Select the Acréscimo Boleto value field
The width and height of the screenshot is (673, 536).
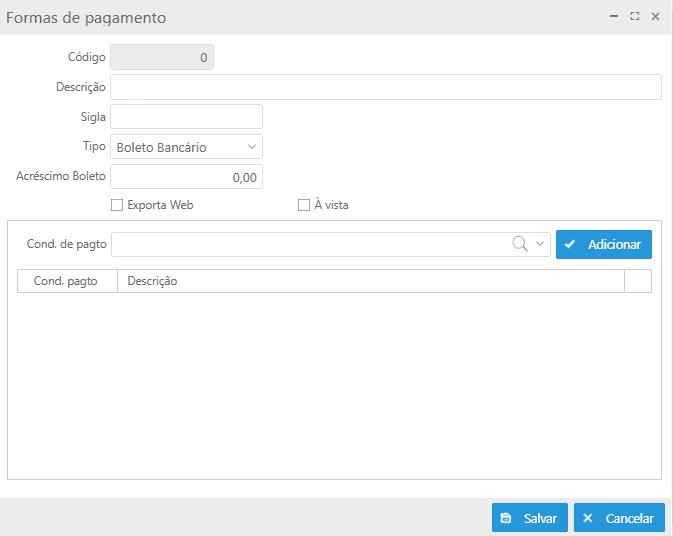pos(186,177)
